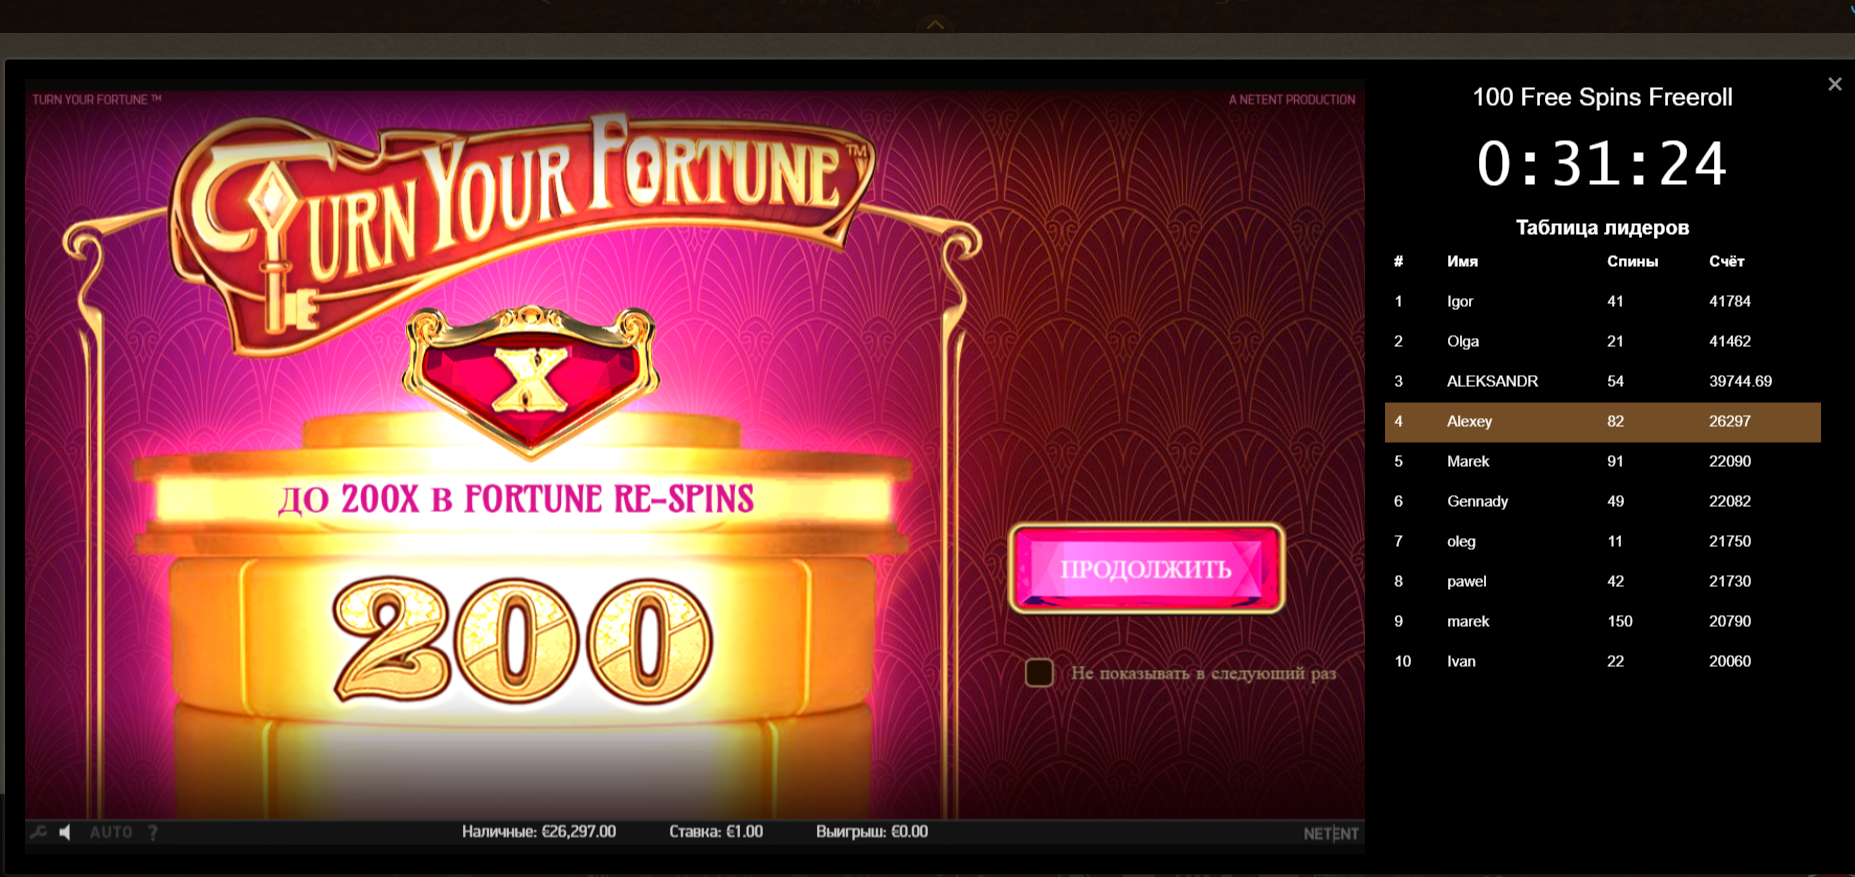Click the ПРОДОЛЖИТЬ button

tap(1146, 568)
